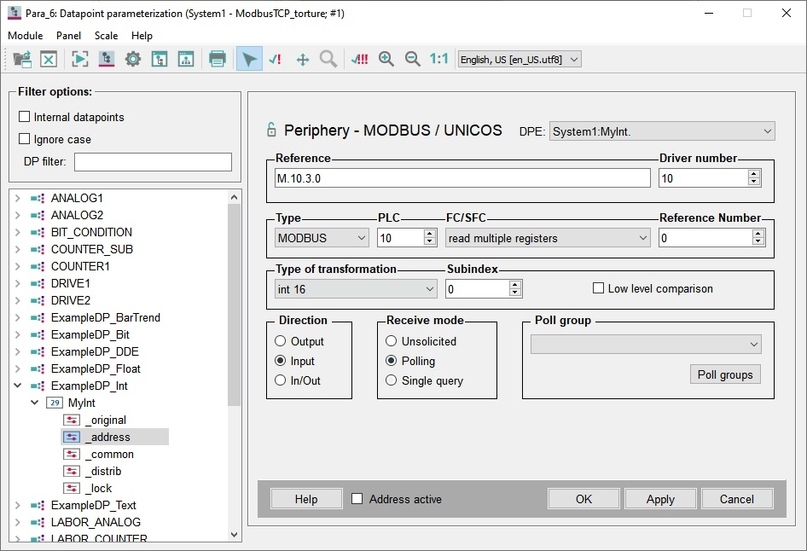807x551 pixels.
Task: Click the printer icon in toolbar
Action: coord(217,59)
